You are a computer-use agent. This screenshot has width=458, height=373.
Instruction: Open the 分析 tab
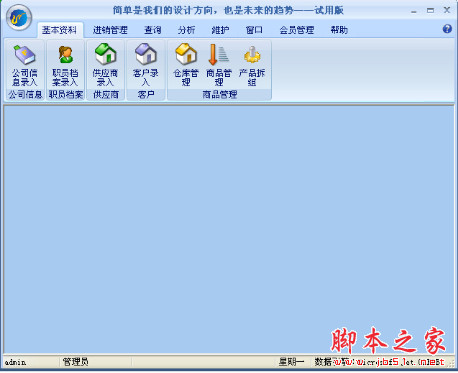[186, 30]
